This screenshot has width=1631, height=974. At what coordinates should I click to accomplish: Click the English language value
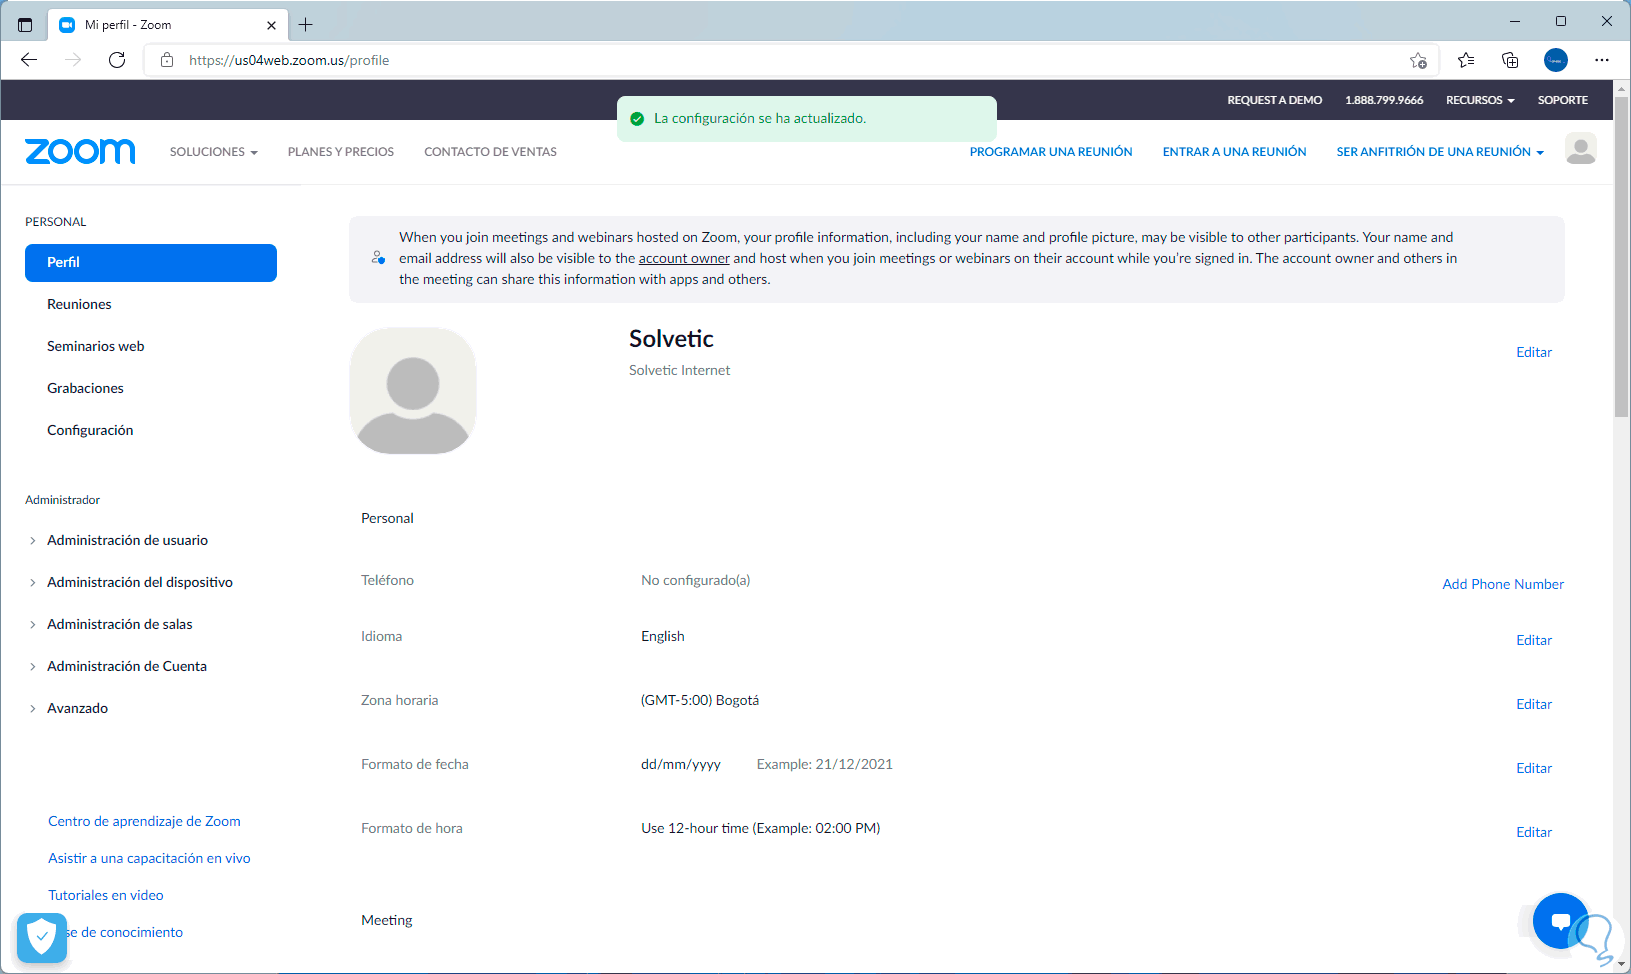click(x=663, y=636)
